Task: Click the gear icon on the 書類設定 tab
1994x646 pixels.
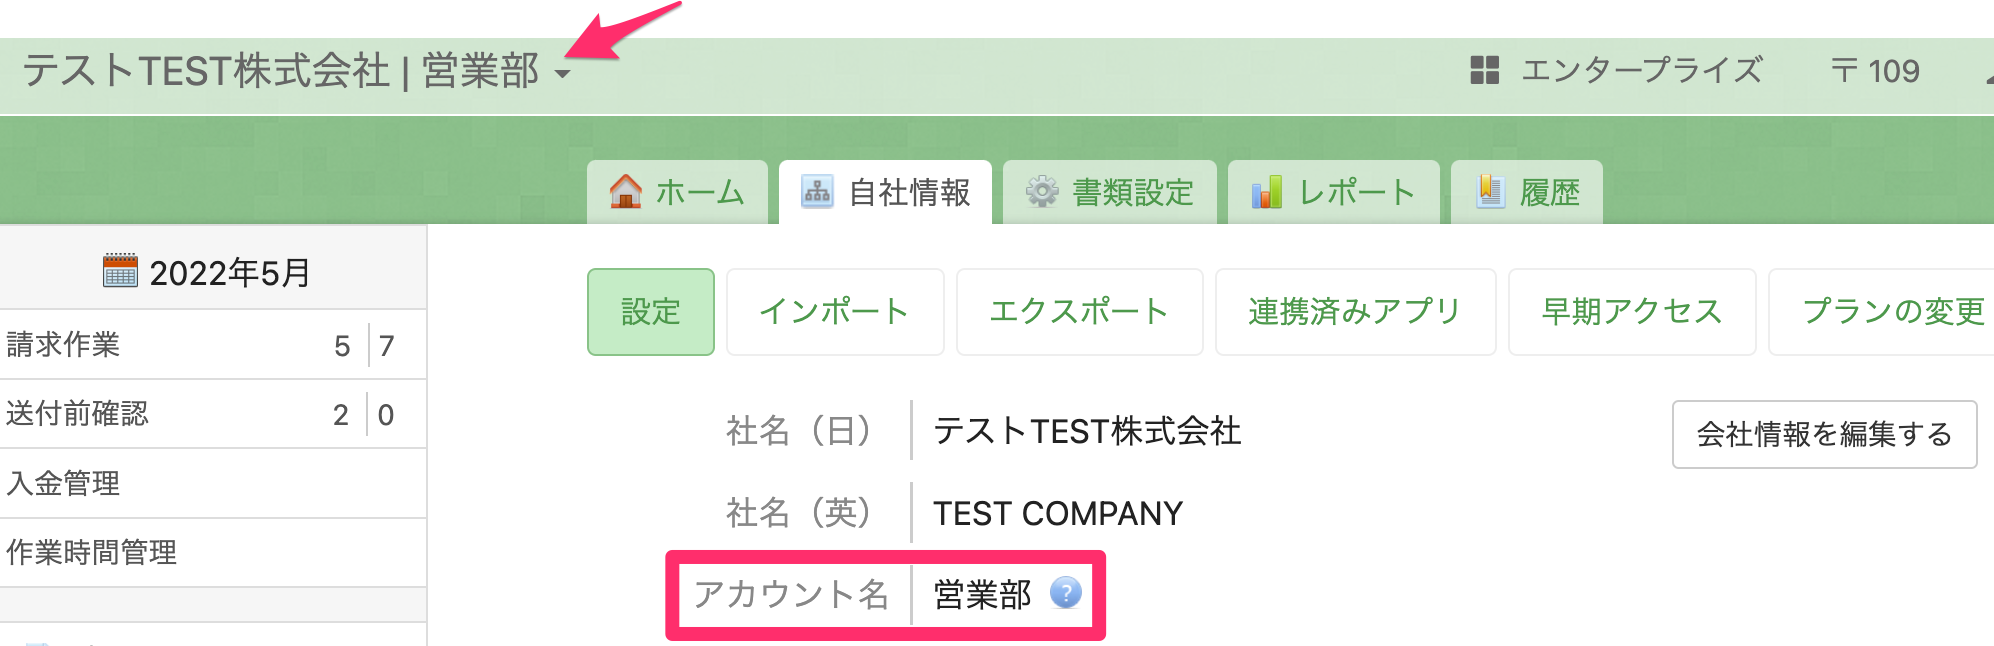Action: click(1044, 193)
